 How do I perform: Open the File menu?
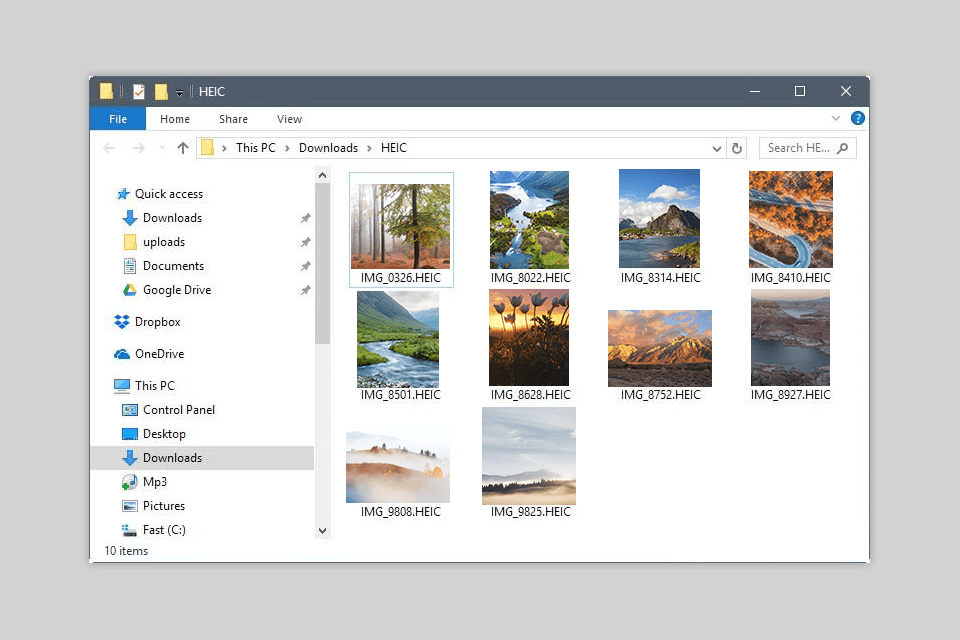pyautogui.click(x=117, y=119)
